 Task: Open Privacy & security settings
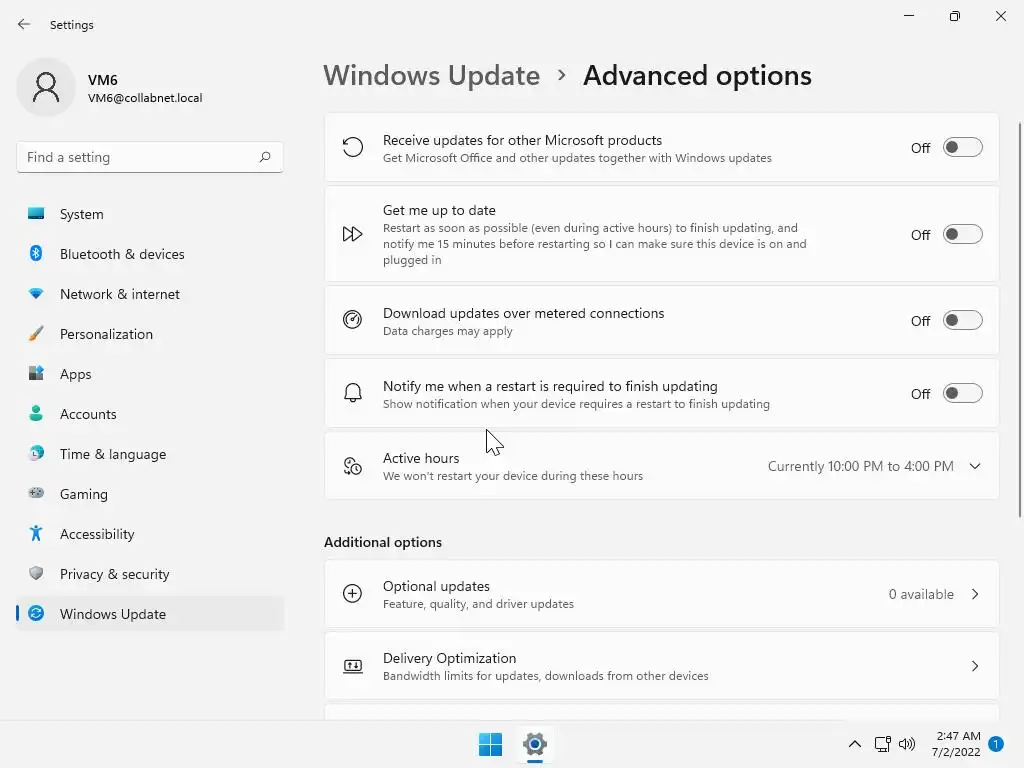[x=150, y=574]
